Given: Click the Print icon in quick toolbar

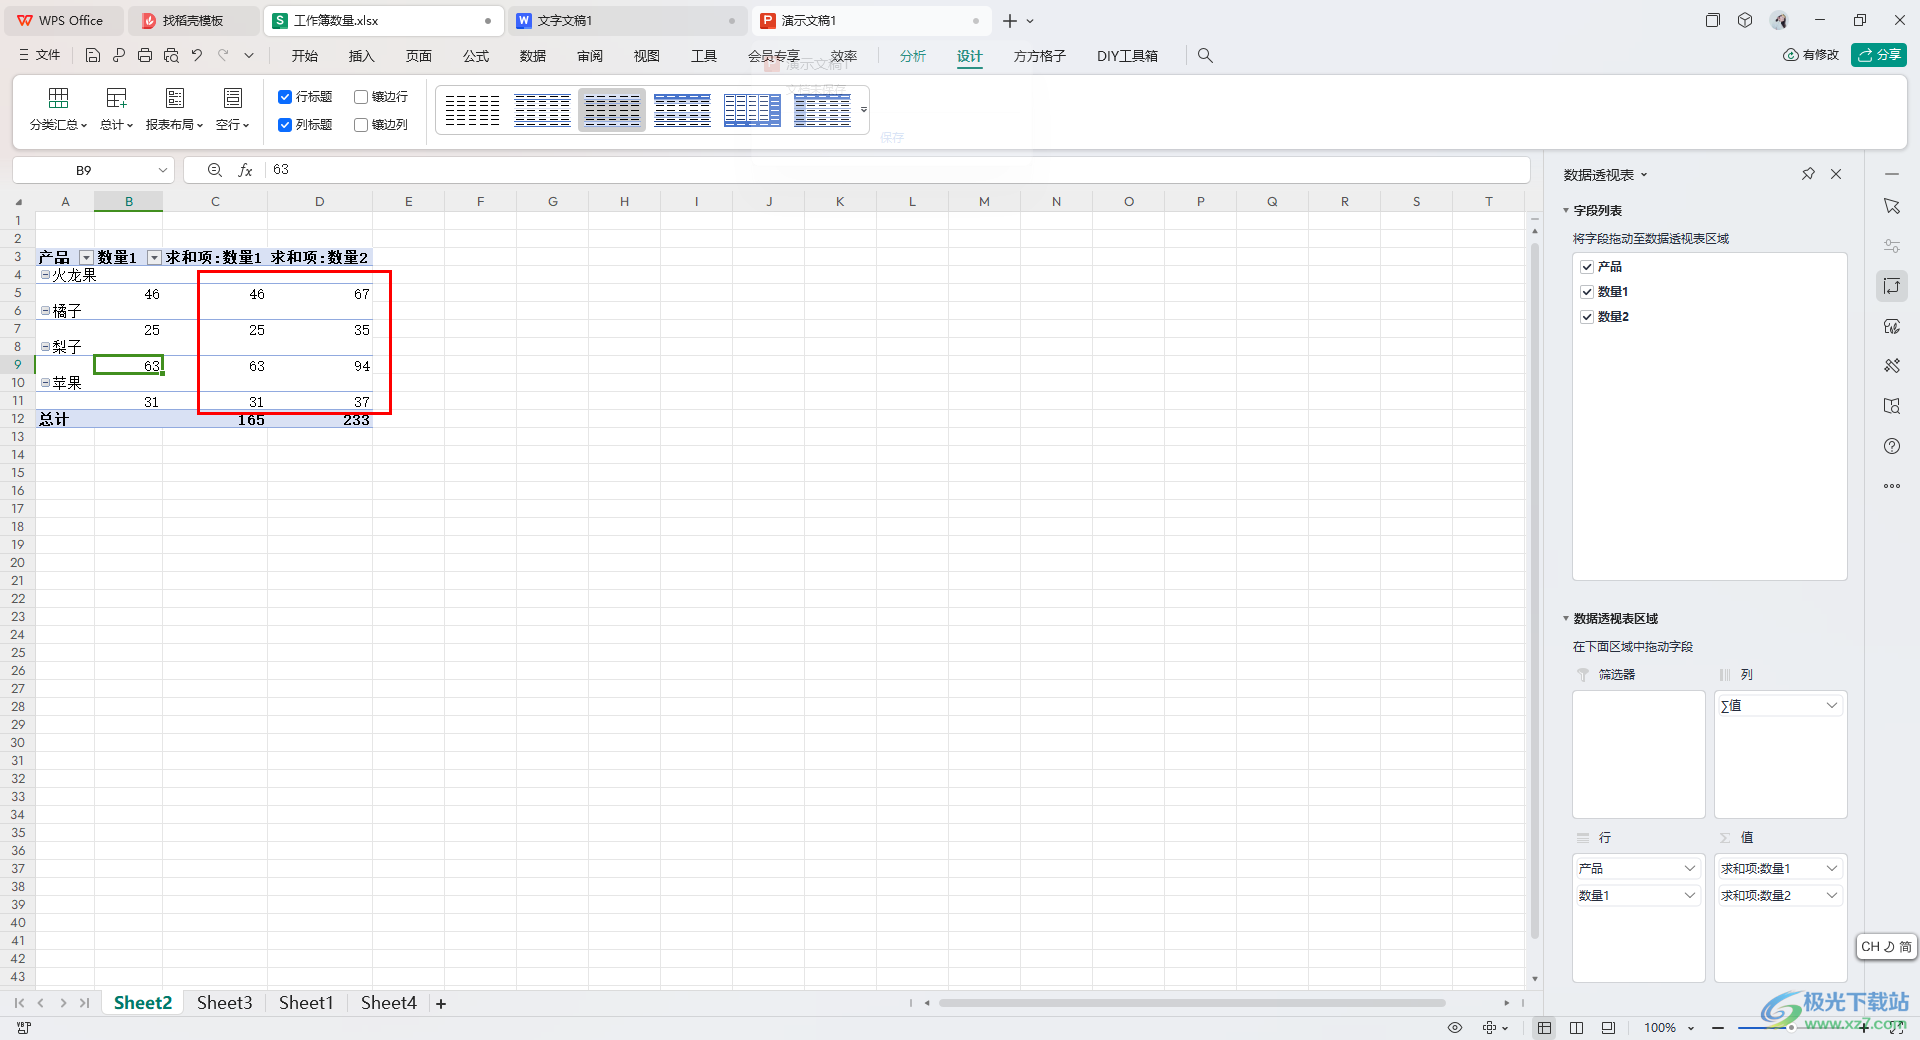Looking at the screenshot, I should pyautogui.click(x=145, y=56).
